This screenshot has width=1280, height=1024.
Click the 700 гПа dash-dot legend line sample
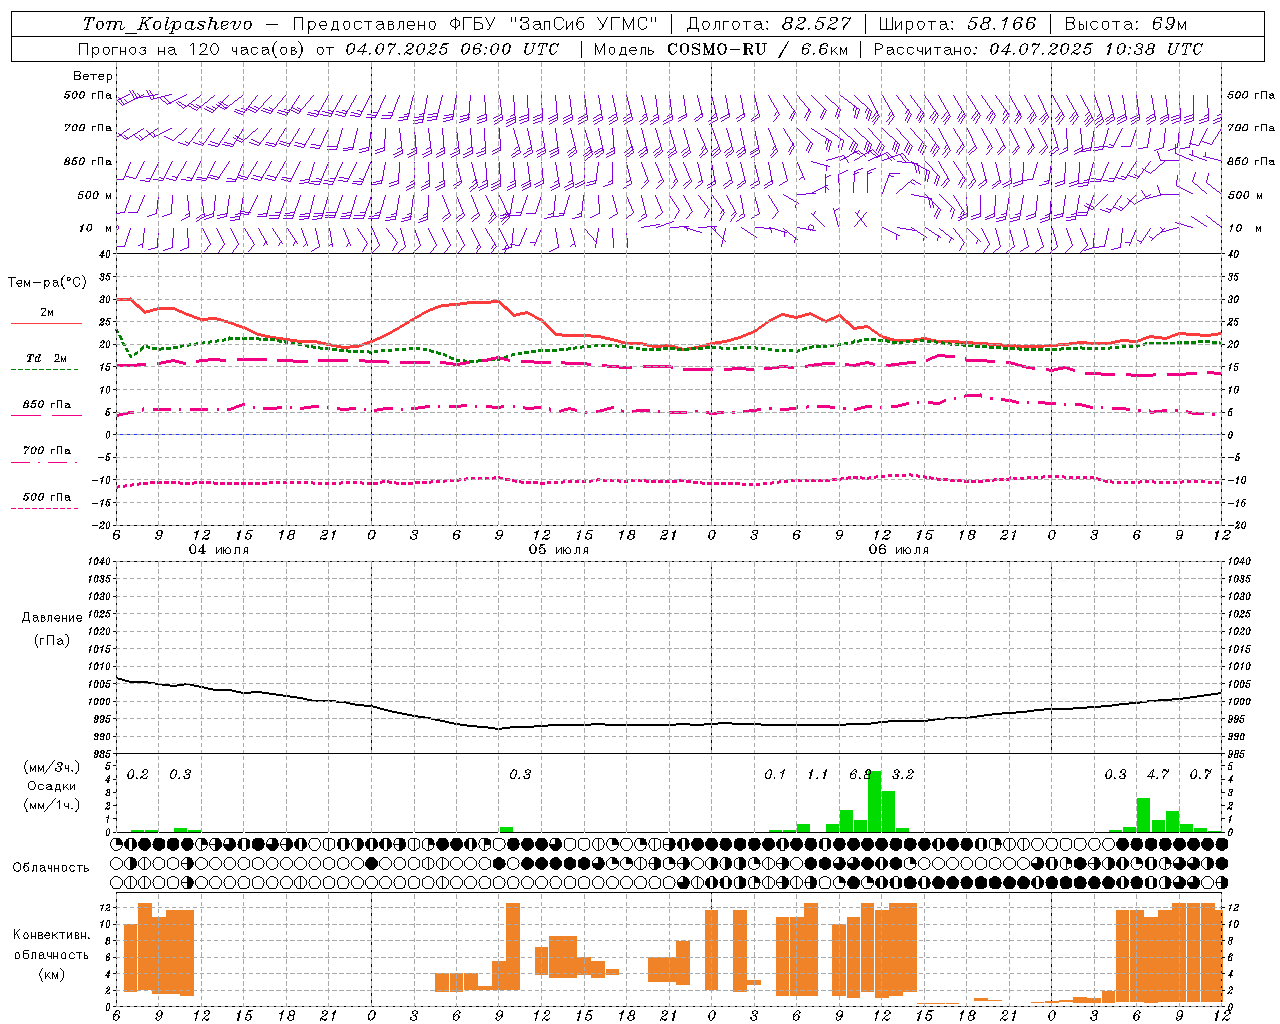pos(44,462)
